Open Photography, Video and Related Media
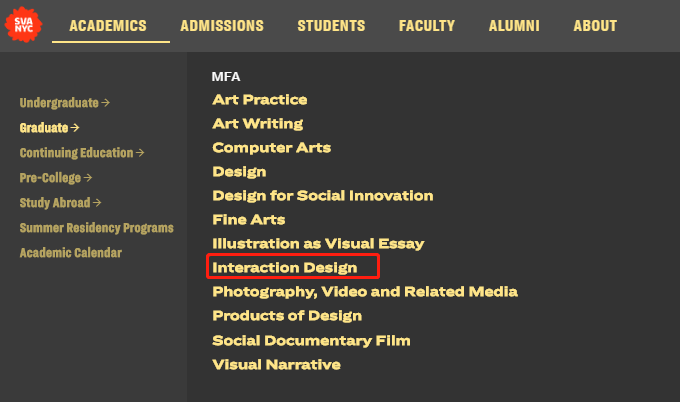This screenshot has height=402, width=680. pyautogui.click(x=365, y=292)
